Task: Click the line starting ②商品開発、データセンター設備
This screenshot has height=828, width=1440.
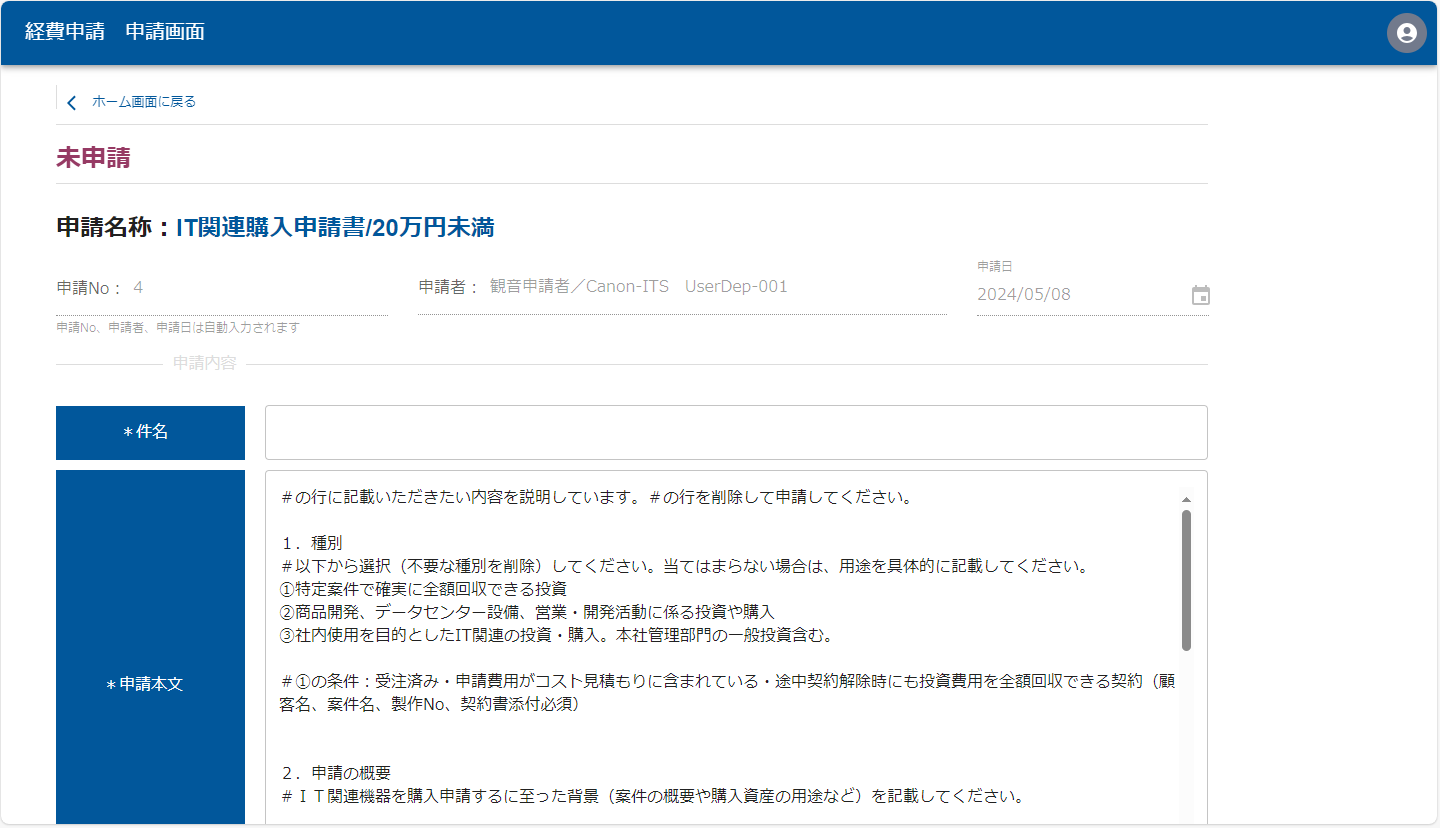Action: click(x=528, y=612)
